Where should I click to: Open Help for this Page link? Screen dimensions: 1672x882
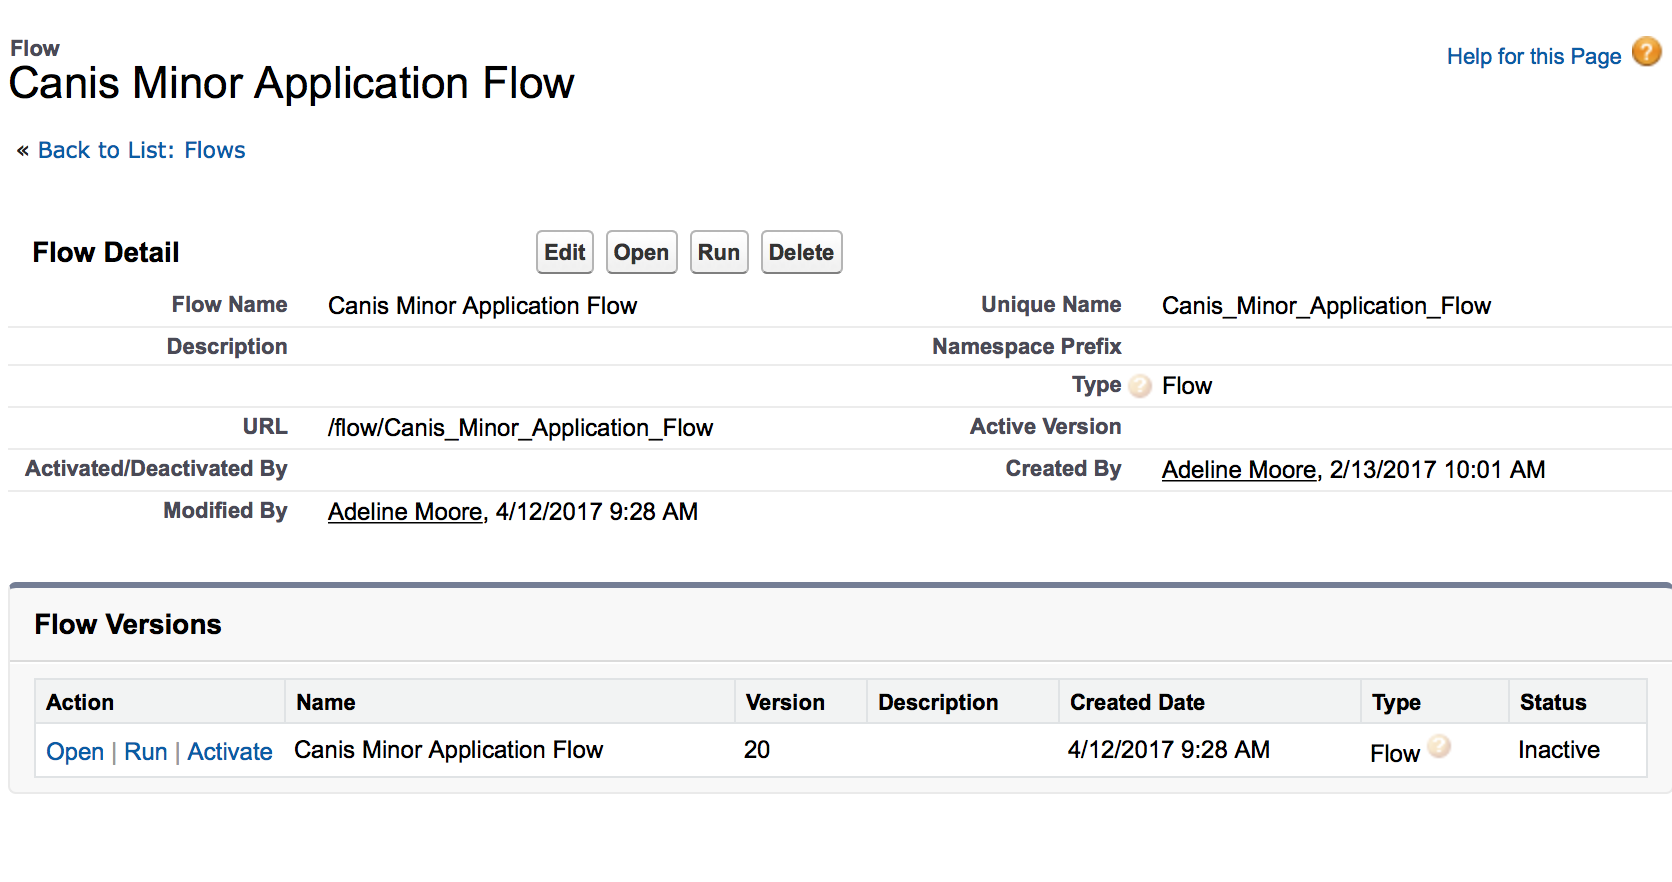point(1533,57)
